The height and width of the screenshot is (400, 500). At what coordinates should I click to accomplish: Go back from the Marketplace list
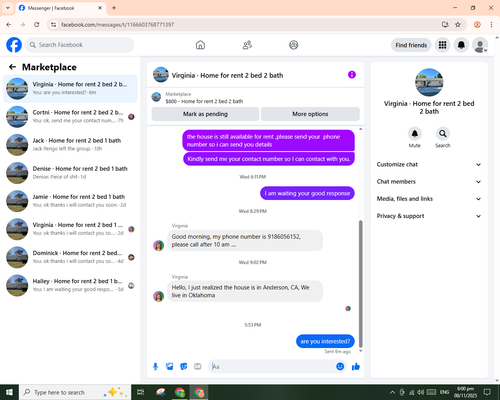pos(12,67)
